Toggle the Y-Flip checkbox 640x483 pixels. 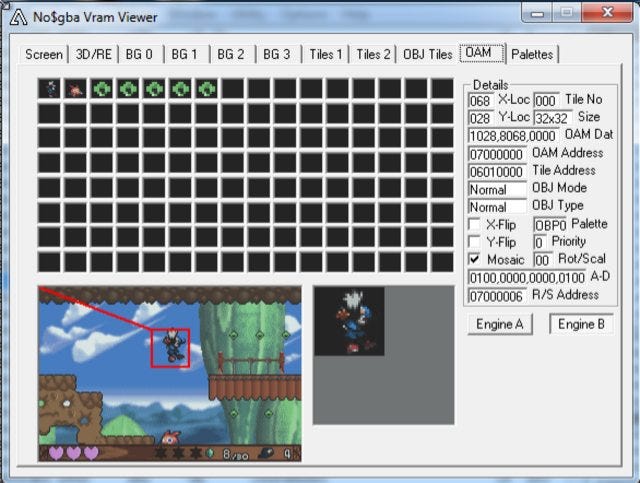tap(474, 242)
